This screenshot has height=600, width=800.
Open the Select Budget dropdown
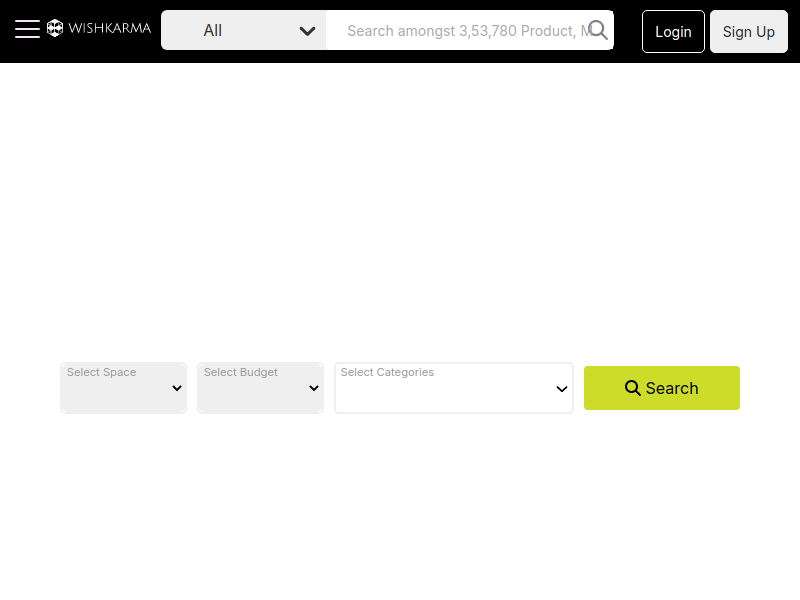coord(260,388)
